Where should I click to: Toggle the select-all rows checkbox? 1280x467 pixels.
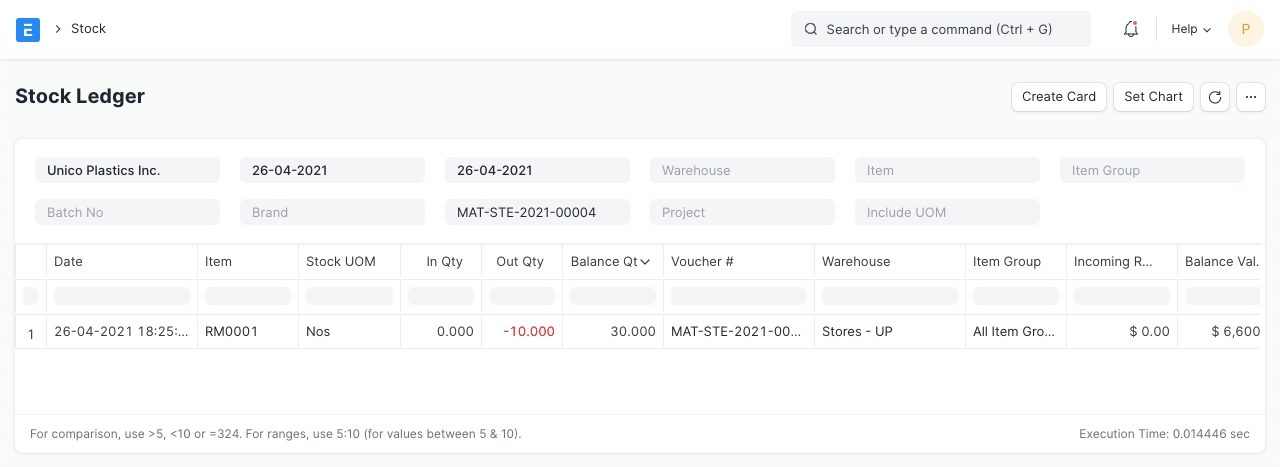pos(31,296)
